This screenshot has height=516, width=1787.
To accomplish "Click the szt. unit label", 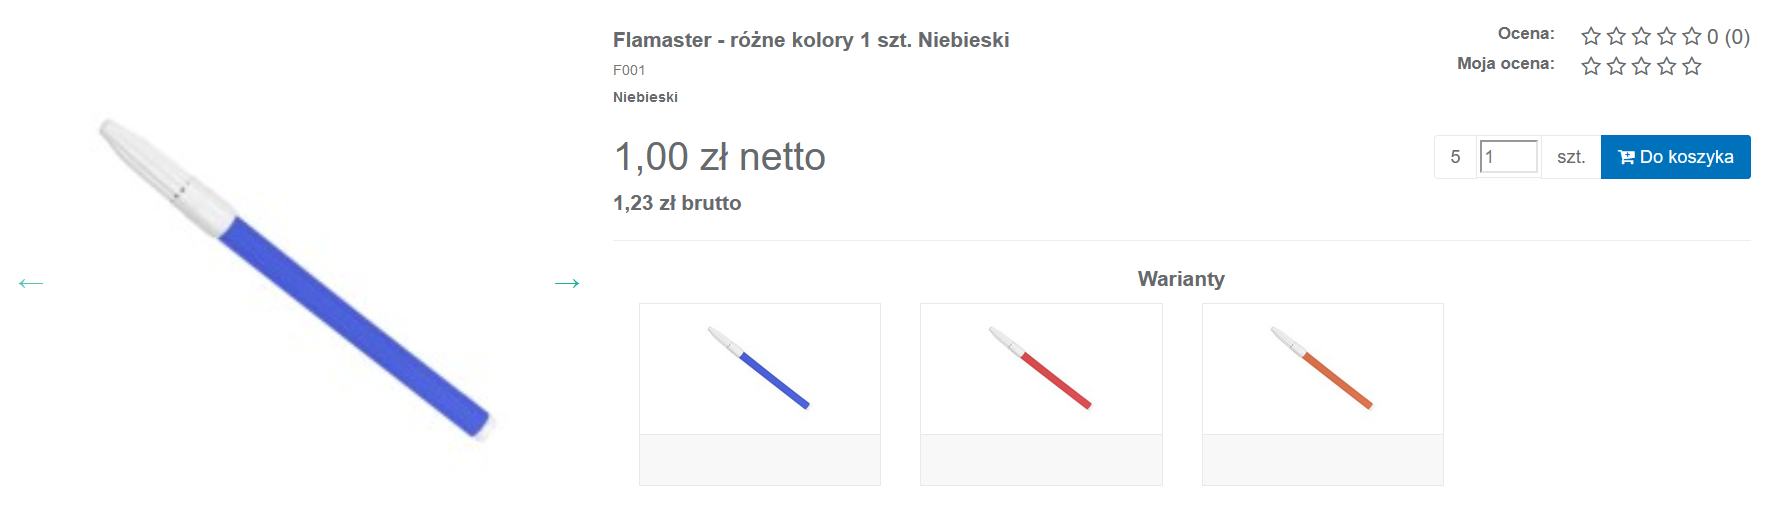I will [x=1571, y=157].
